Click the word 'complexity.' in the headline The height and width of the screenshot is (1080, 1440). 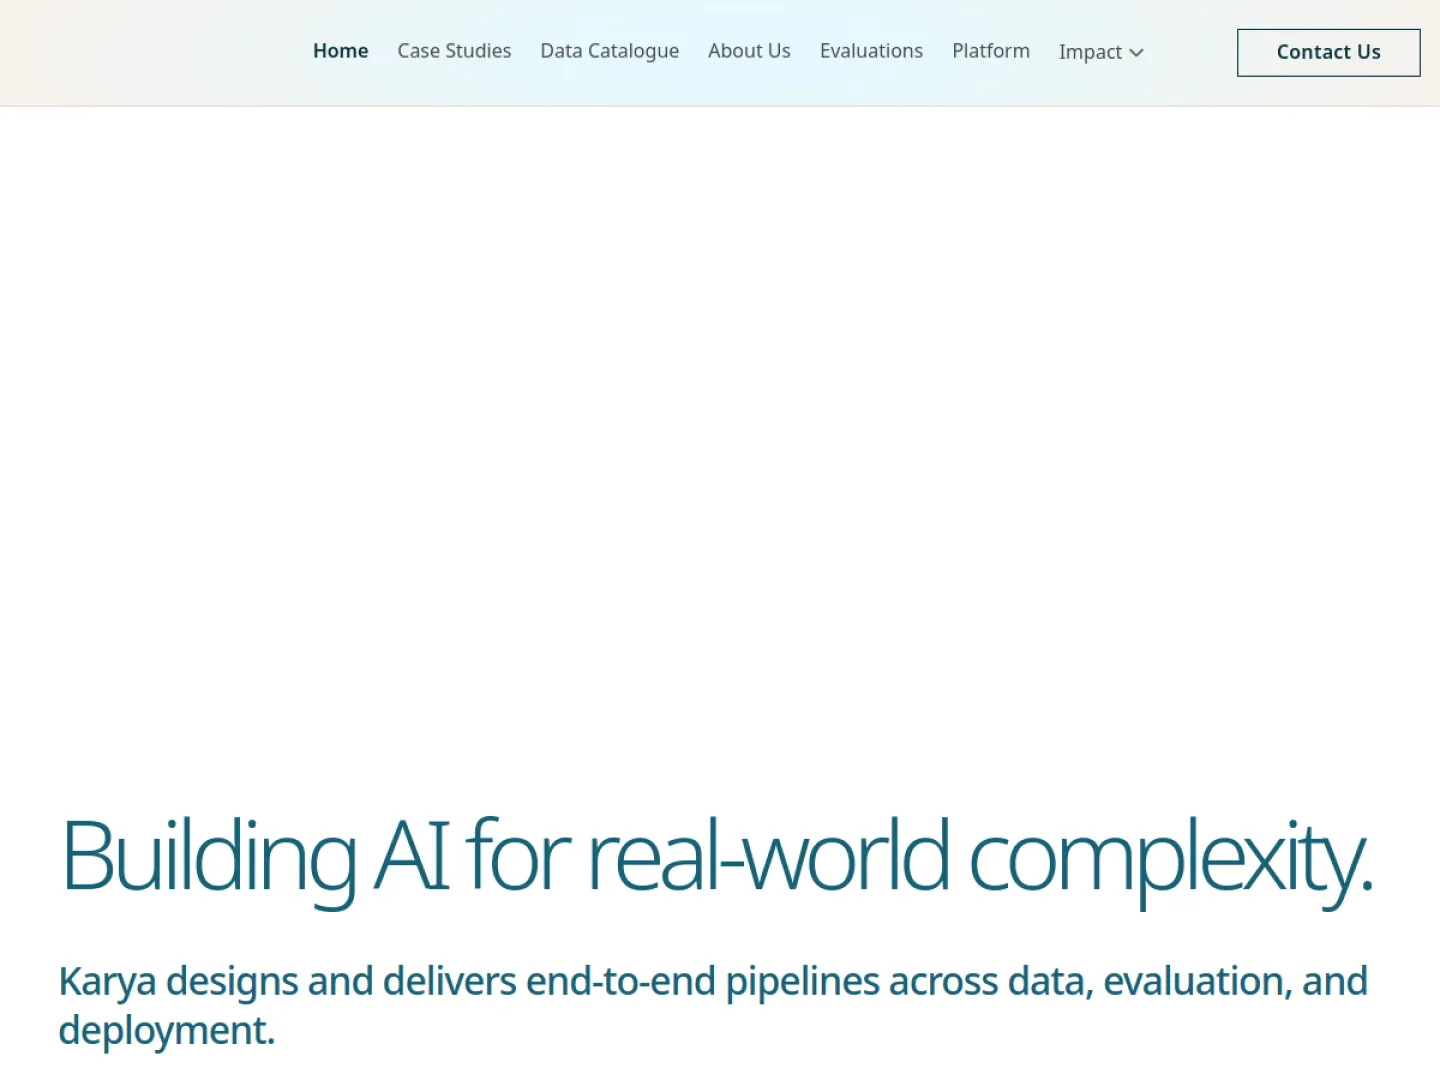1171,858
